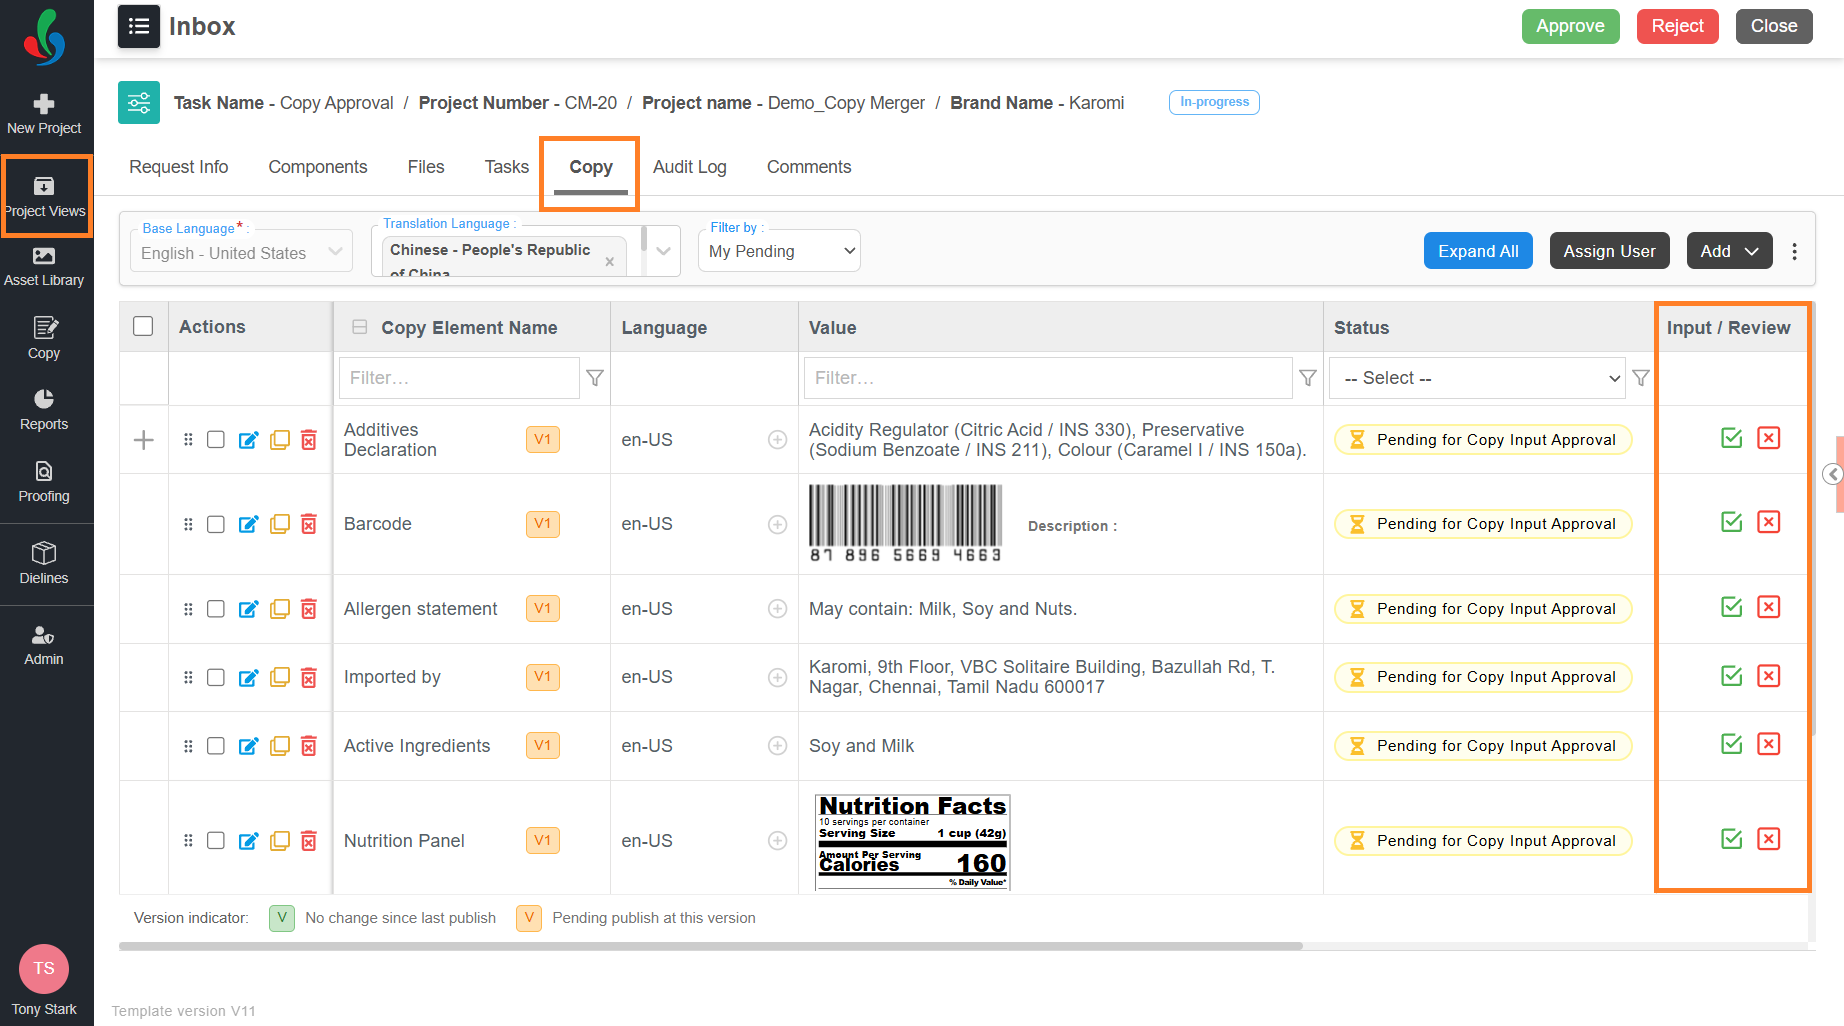
Task: Duplicate the Imported by element
Action: click(280, 677)
